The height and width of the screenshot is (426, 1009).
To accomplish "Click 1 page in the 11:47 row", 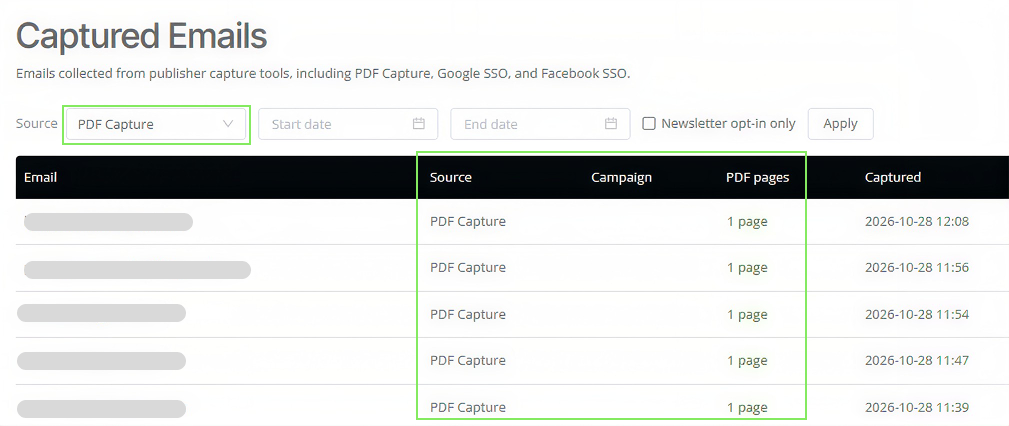I will (747, 362).
